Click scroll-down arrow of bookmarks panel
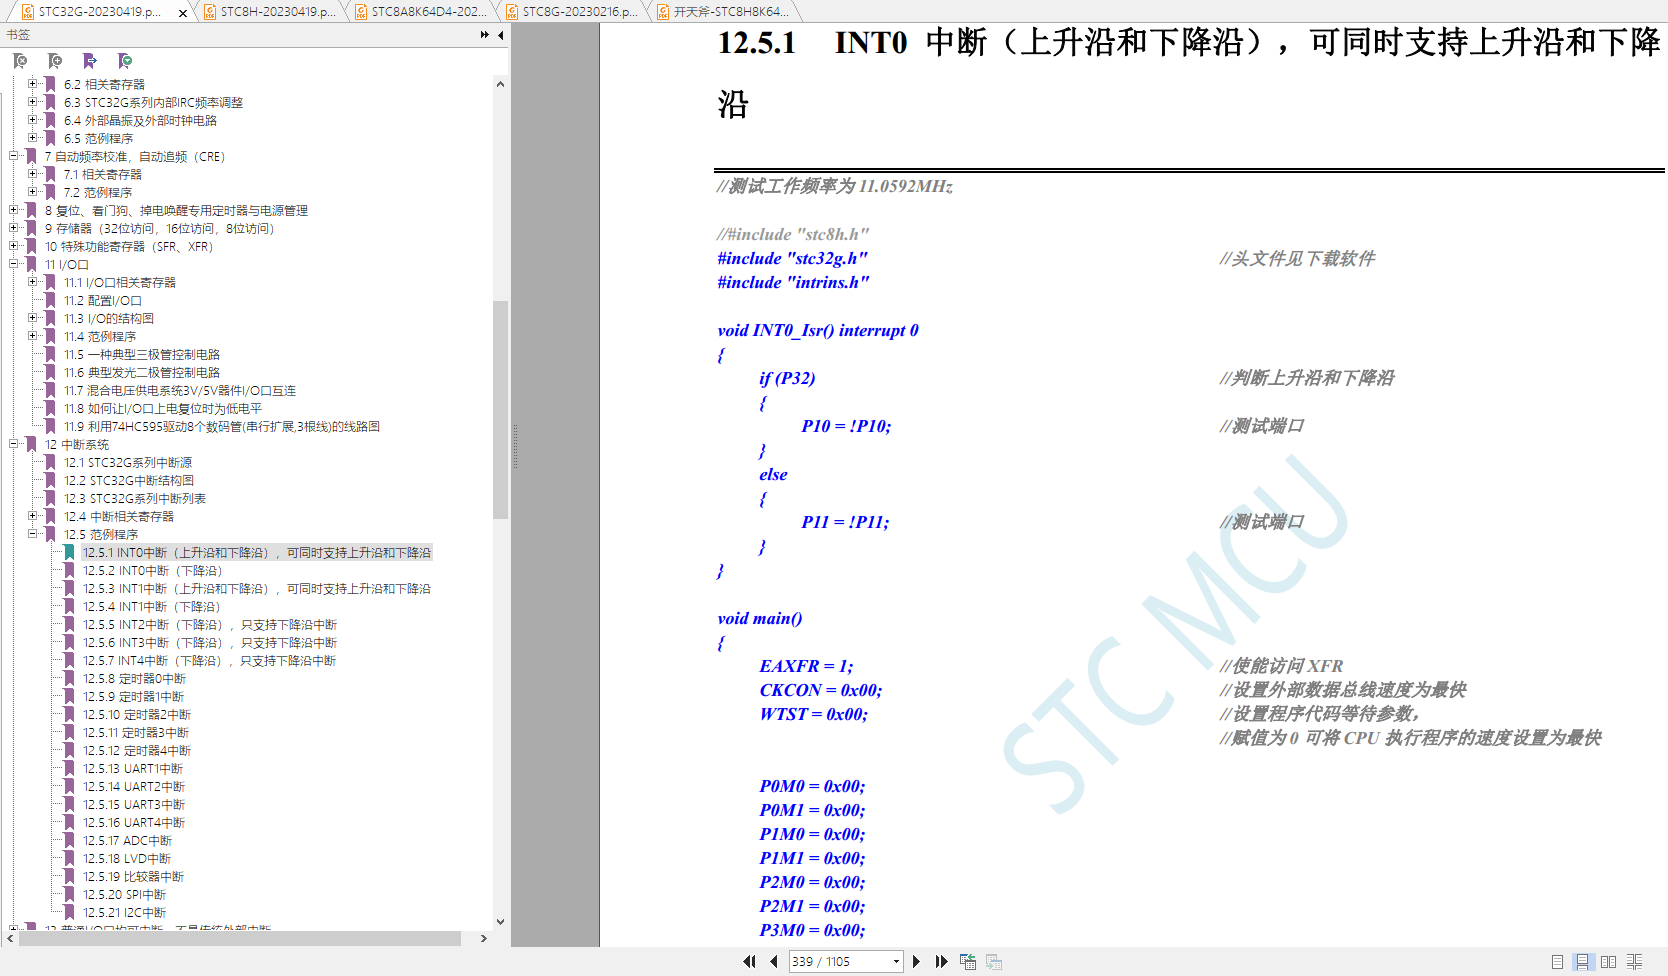1668x976 pixels. [x=500, y=922]
